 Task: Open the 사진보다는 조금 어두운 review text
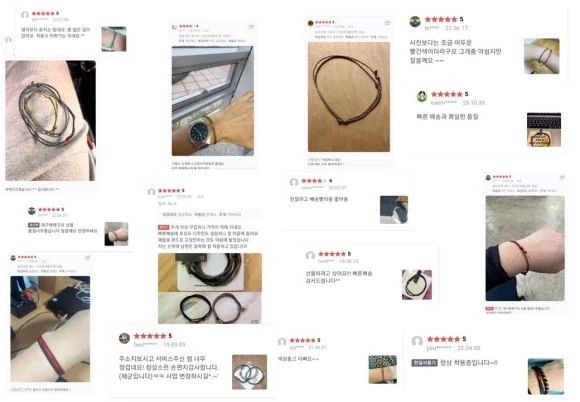tap(455, 51)
